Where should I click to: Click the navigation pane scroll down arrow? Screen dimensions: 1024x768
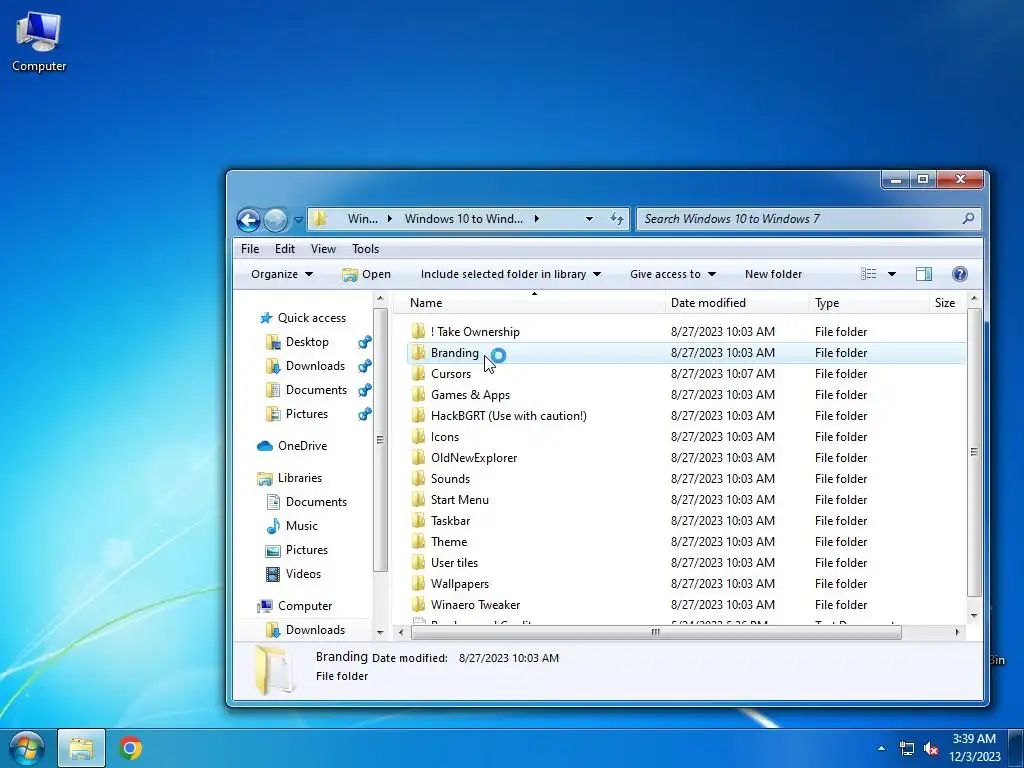pyautogui.click(x=380, y=632)
